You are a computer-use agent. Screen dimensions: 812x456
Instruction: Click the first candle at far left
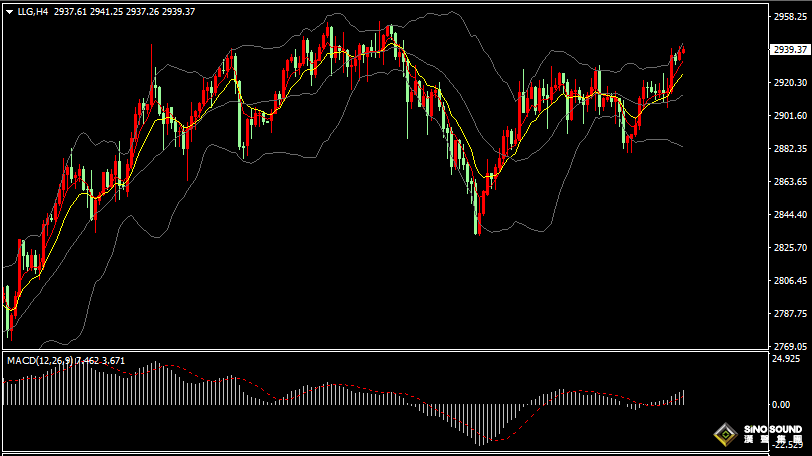7,310
